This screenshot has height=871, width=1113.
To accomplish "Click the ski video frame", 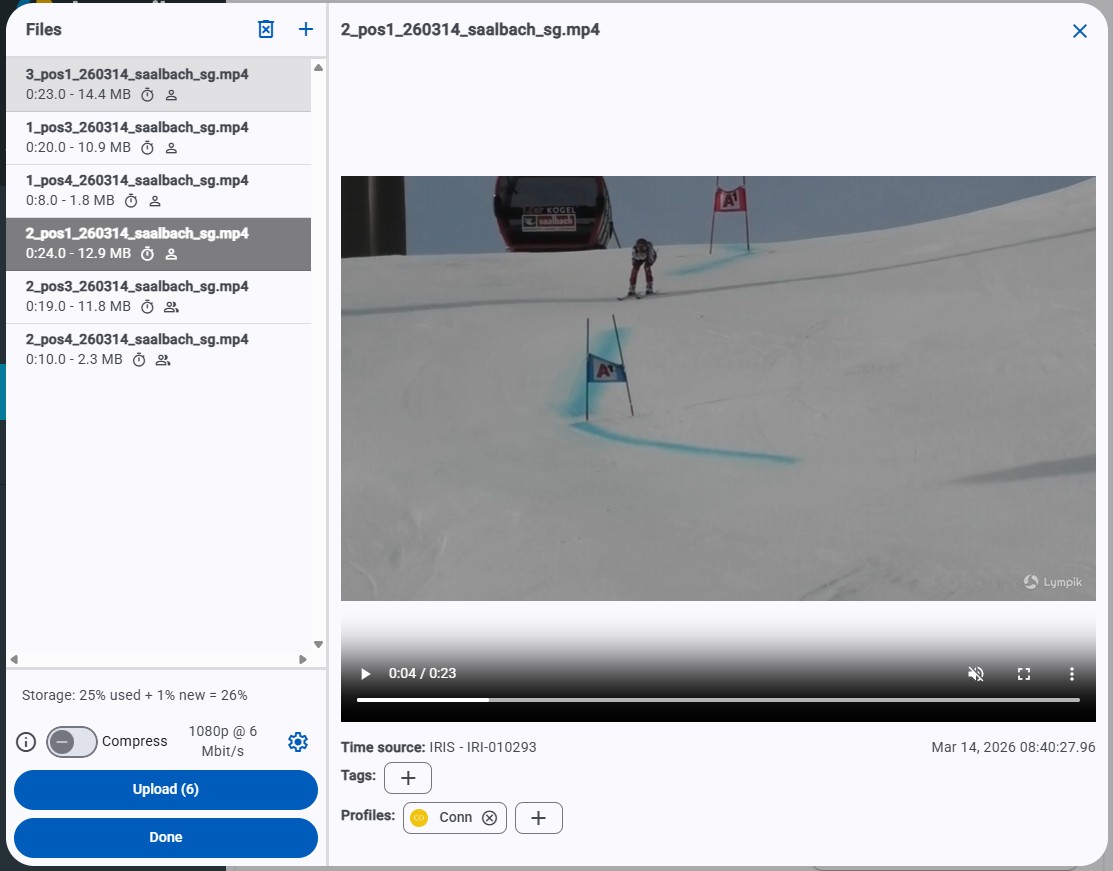I will [718, 388].
